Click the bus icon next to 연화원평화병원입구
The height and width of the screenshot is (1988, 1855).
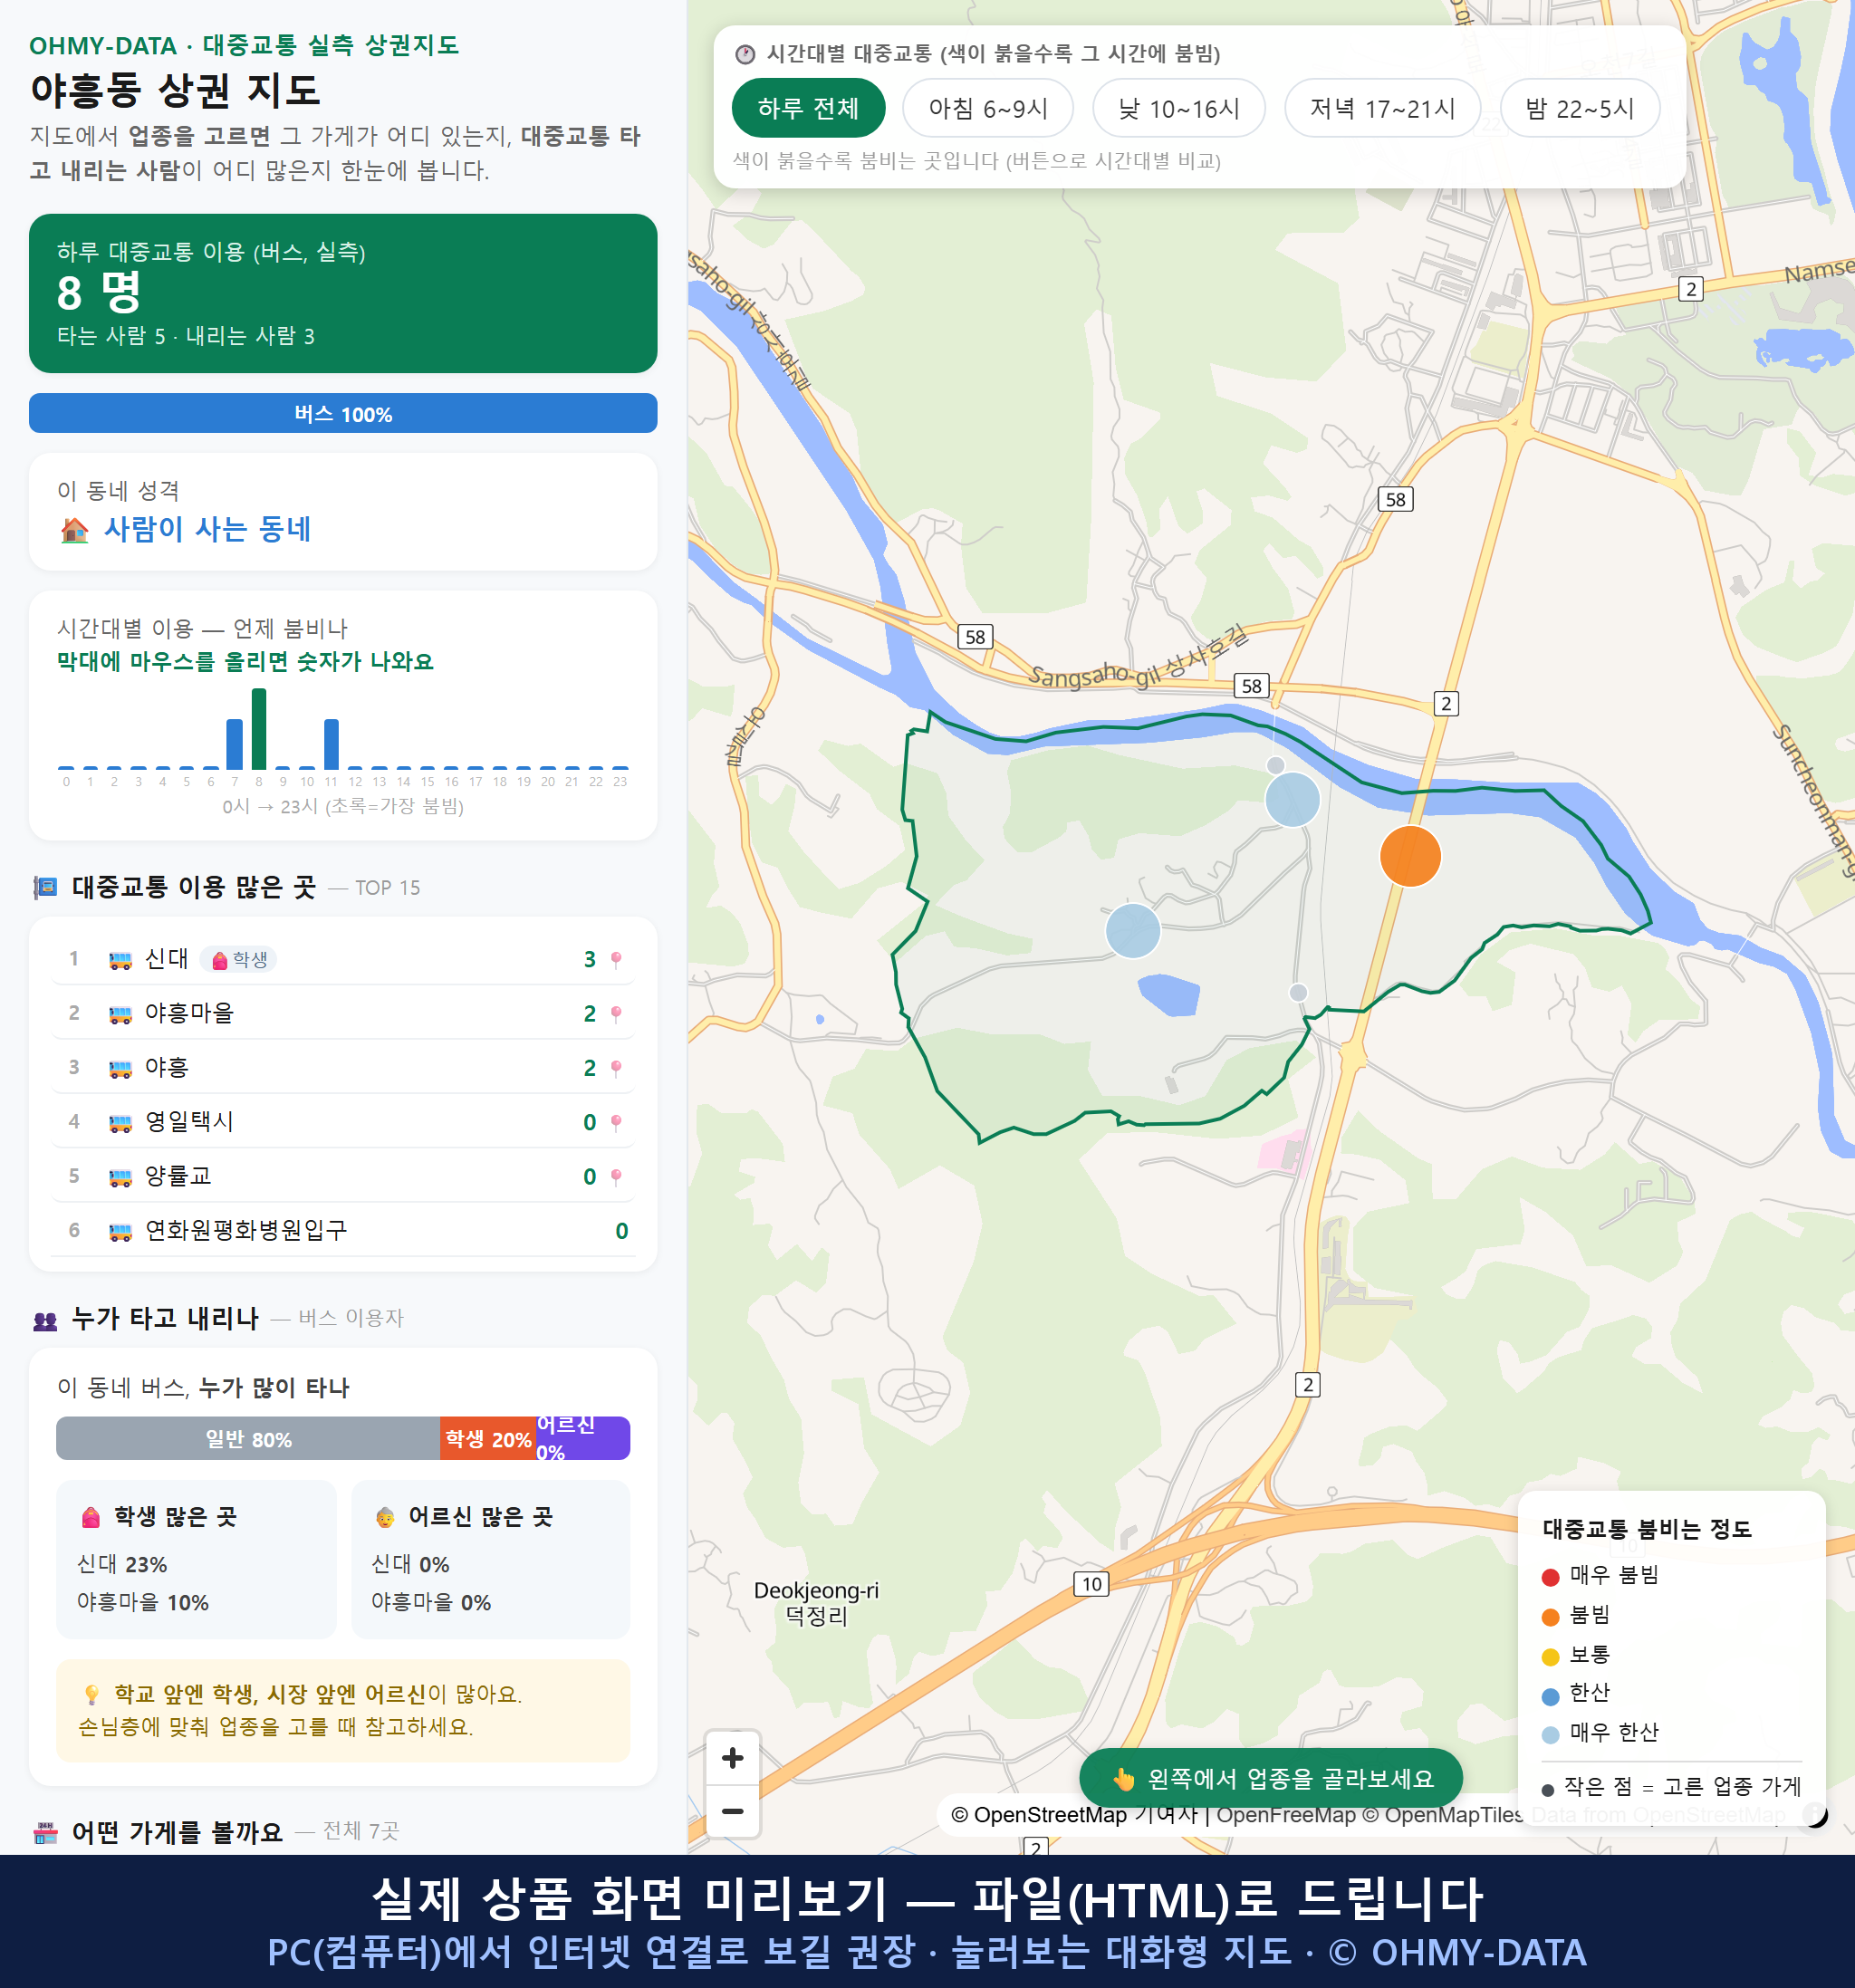click(x=120, y=1231)
